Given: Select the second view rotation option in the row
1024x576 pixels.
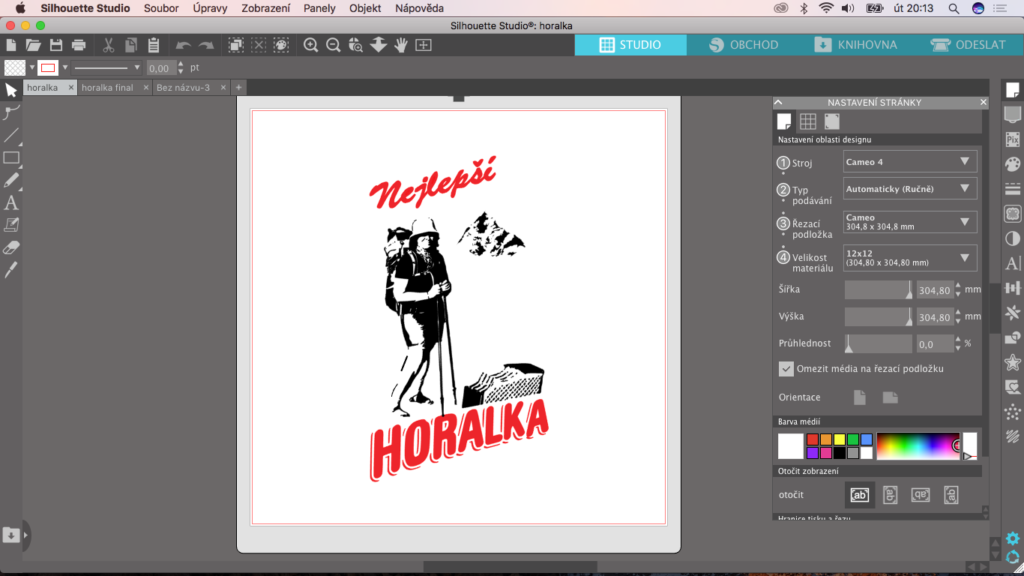Looking at the screenshot, I should [x=890, y=495].
